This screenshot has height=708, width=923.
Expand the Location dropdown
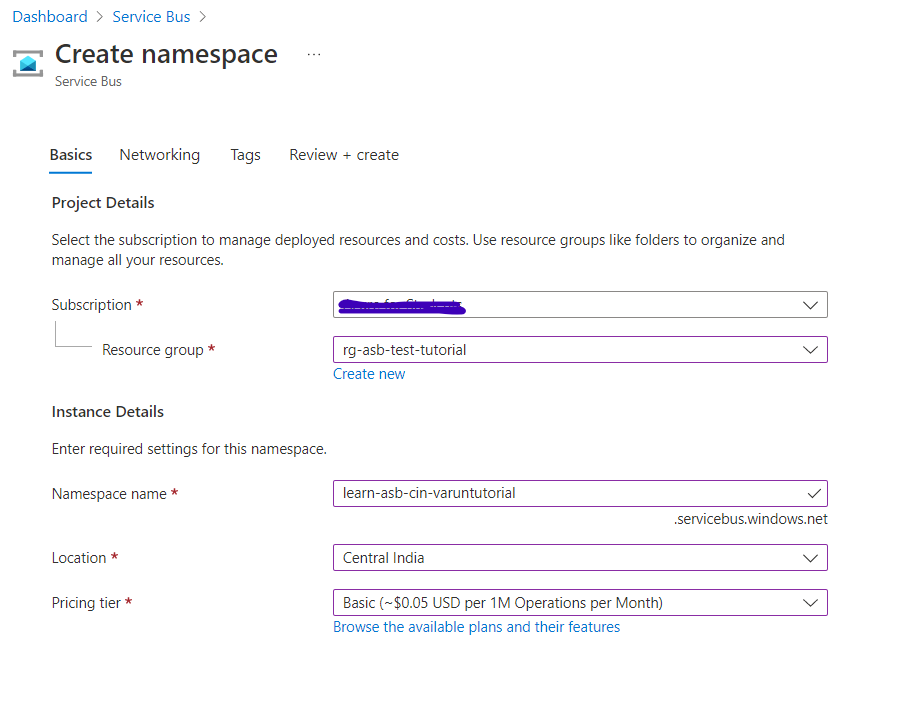[x=812, y=557]
